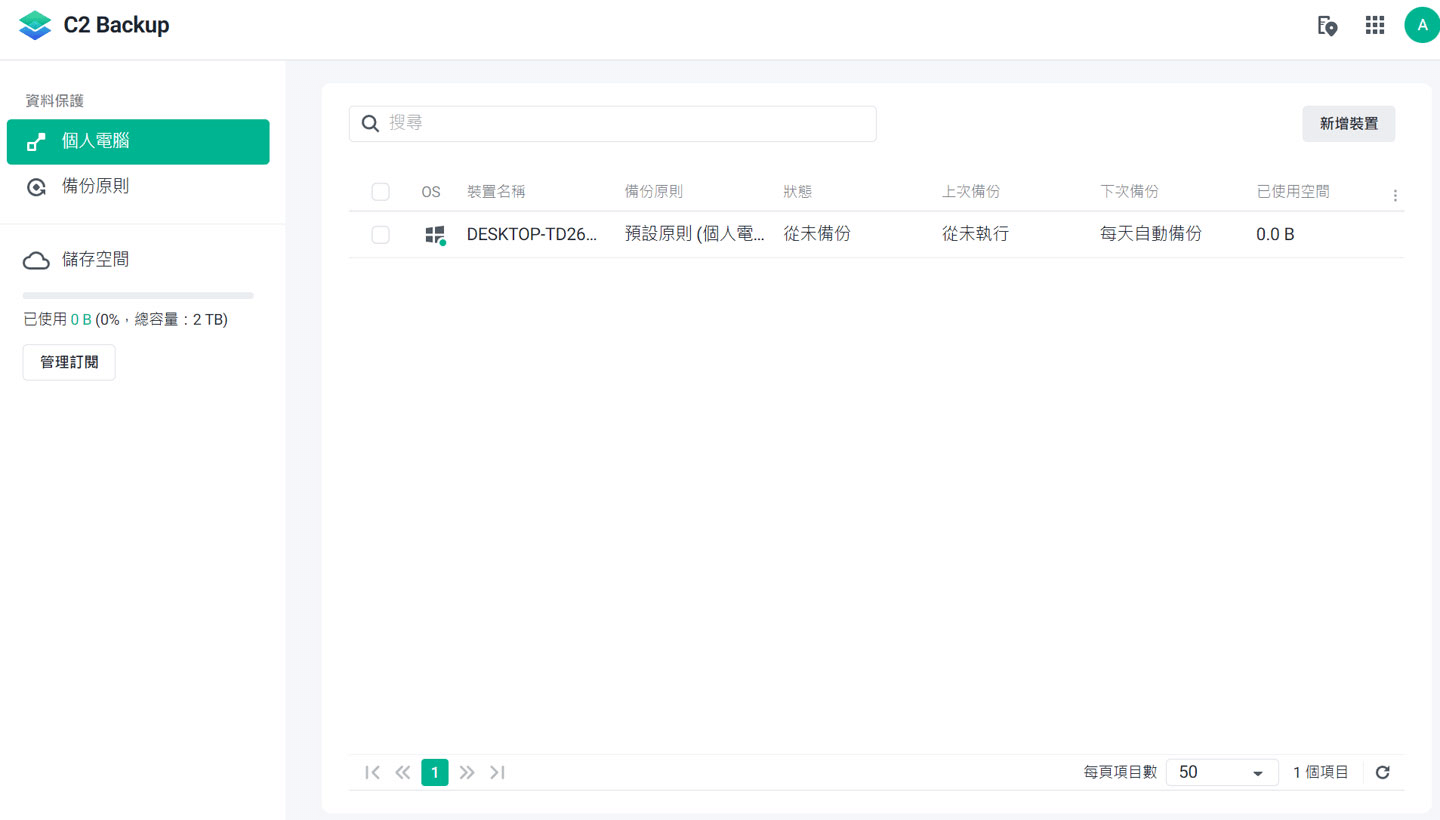Go to next page double arrow
The image size is (1440, 820).
pos(467,772)
